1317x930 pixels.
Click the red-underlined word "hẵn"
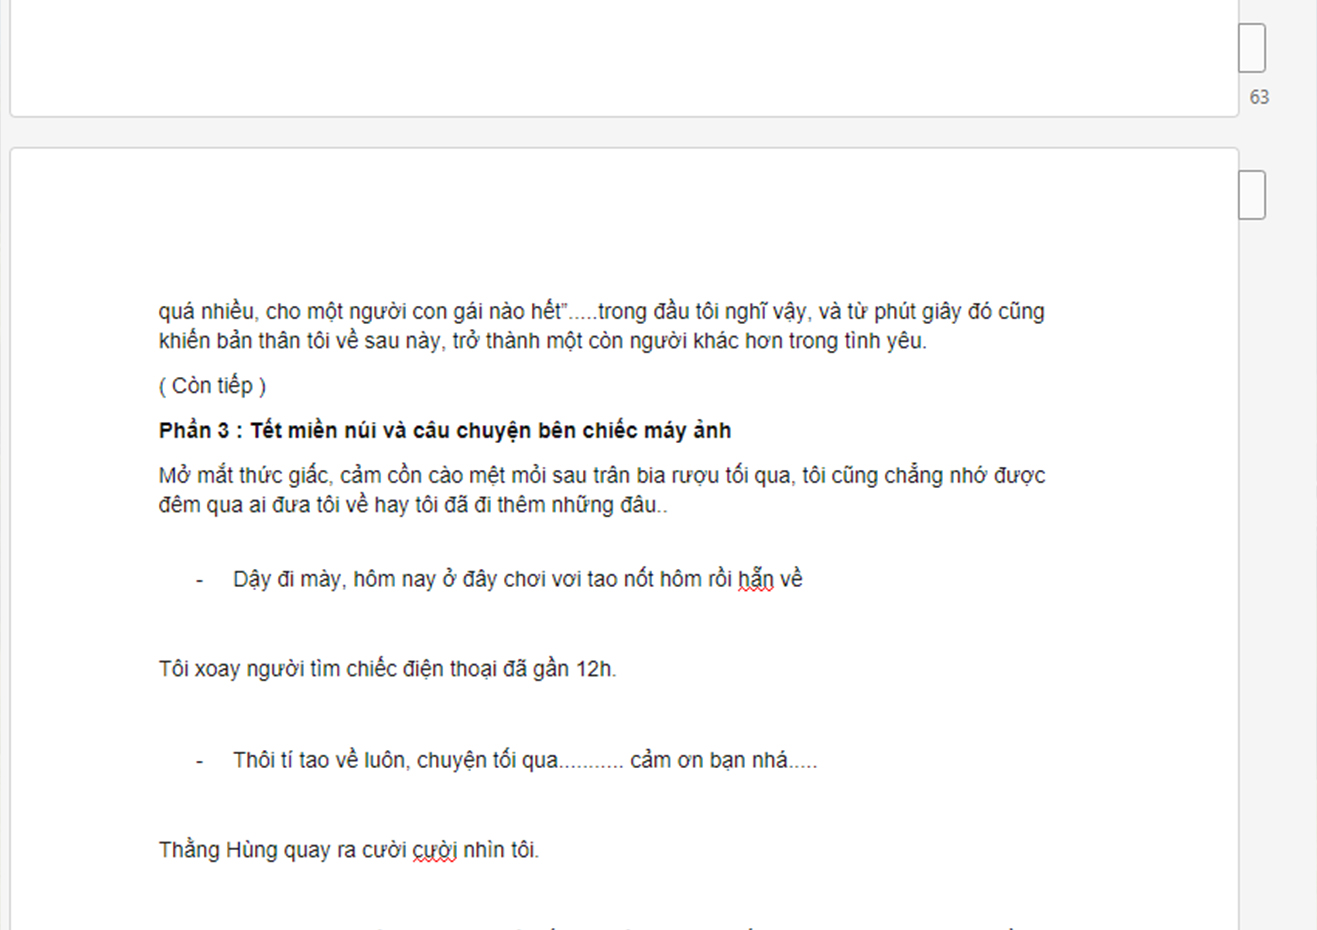[x=756, y=579]
